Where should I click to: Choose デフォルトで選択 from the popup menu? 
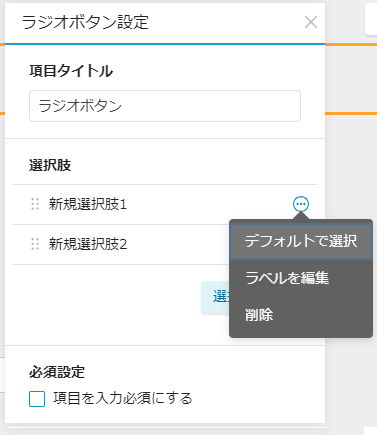(x=301, y=241)
